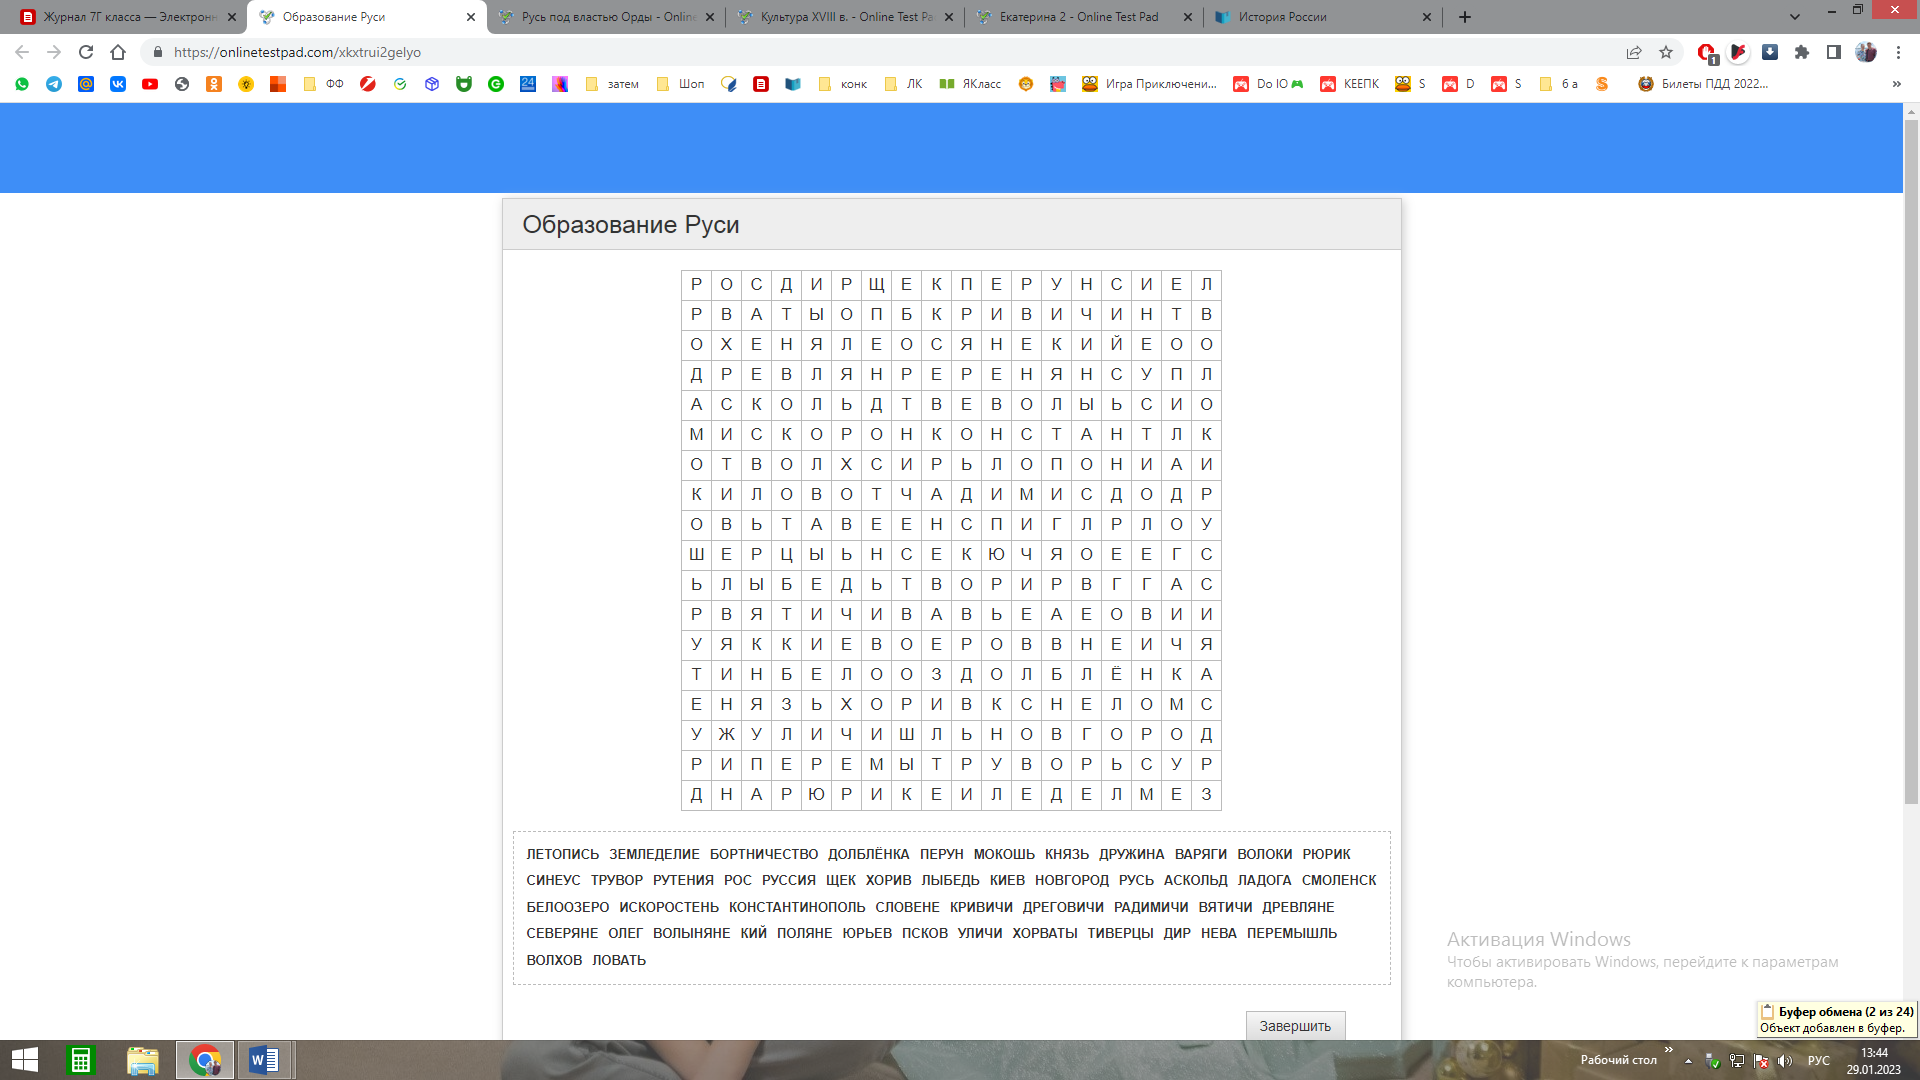1920x1080 pixels.
Task: Open the blue download extension icon
Action: (1770, 52)
